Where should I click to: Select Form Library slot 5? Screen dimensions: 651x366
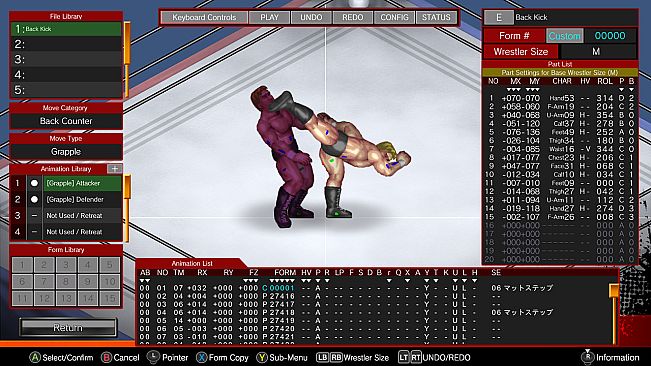[110, 265]
